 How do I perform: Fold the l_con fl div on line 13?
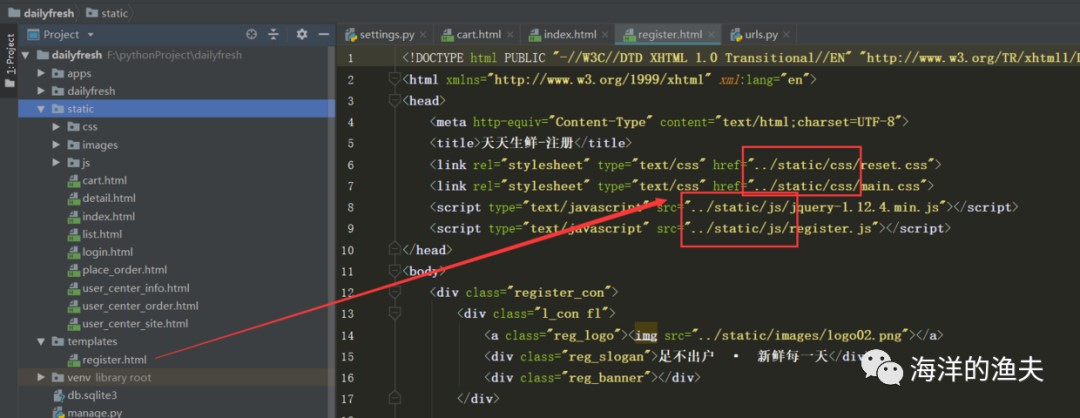[395, 314]
